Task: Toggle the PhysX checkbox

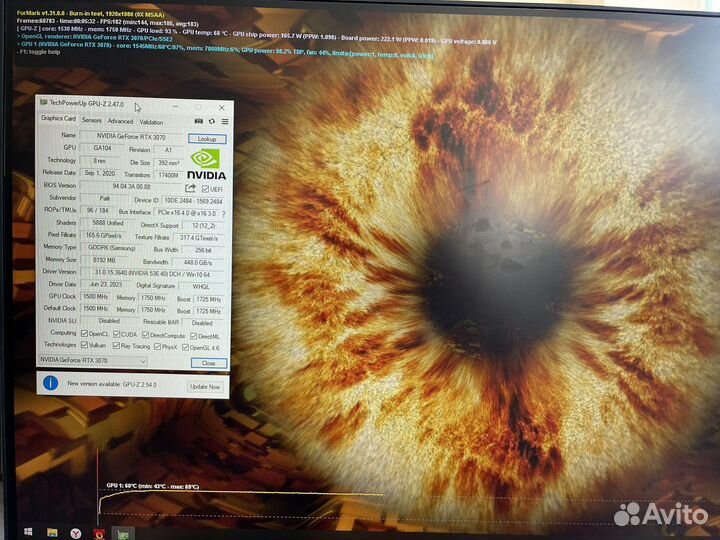Action: point(158,347)
